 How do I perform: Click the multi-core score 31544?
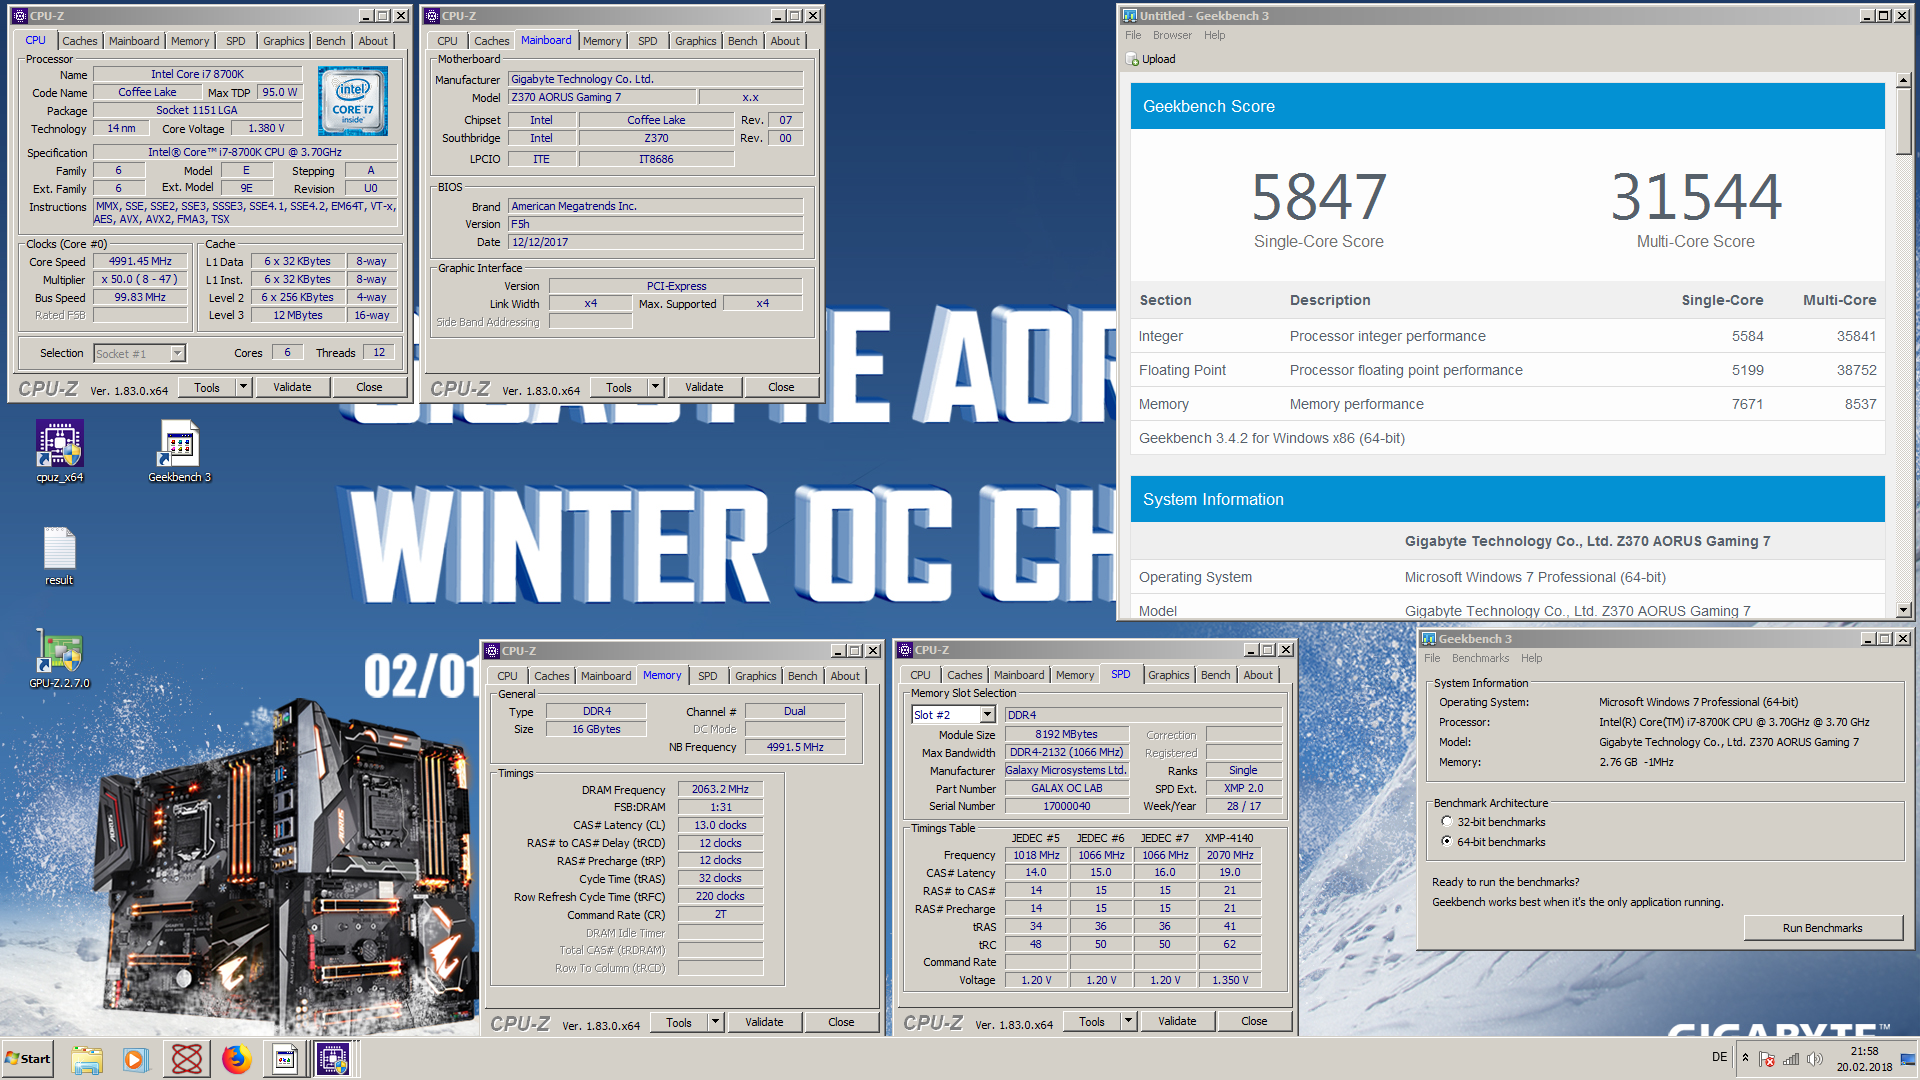pyautogui.click(x=1696, y=196)
